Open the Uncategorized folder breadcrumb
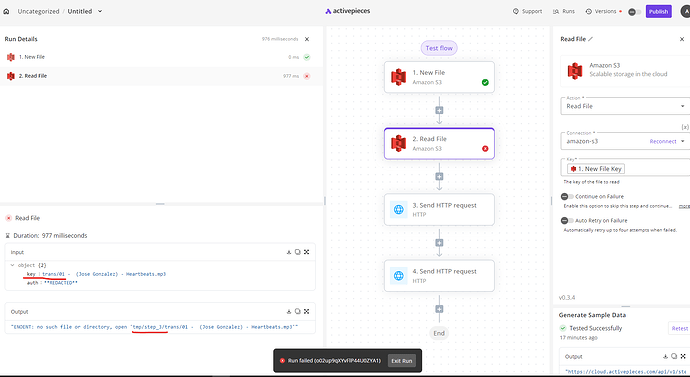The image size is (690, 377). [38, 11]
